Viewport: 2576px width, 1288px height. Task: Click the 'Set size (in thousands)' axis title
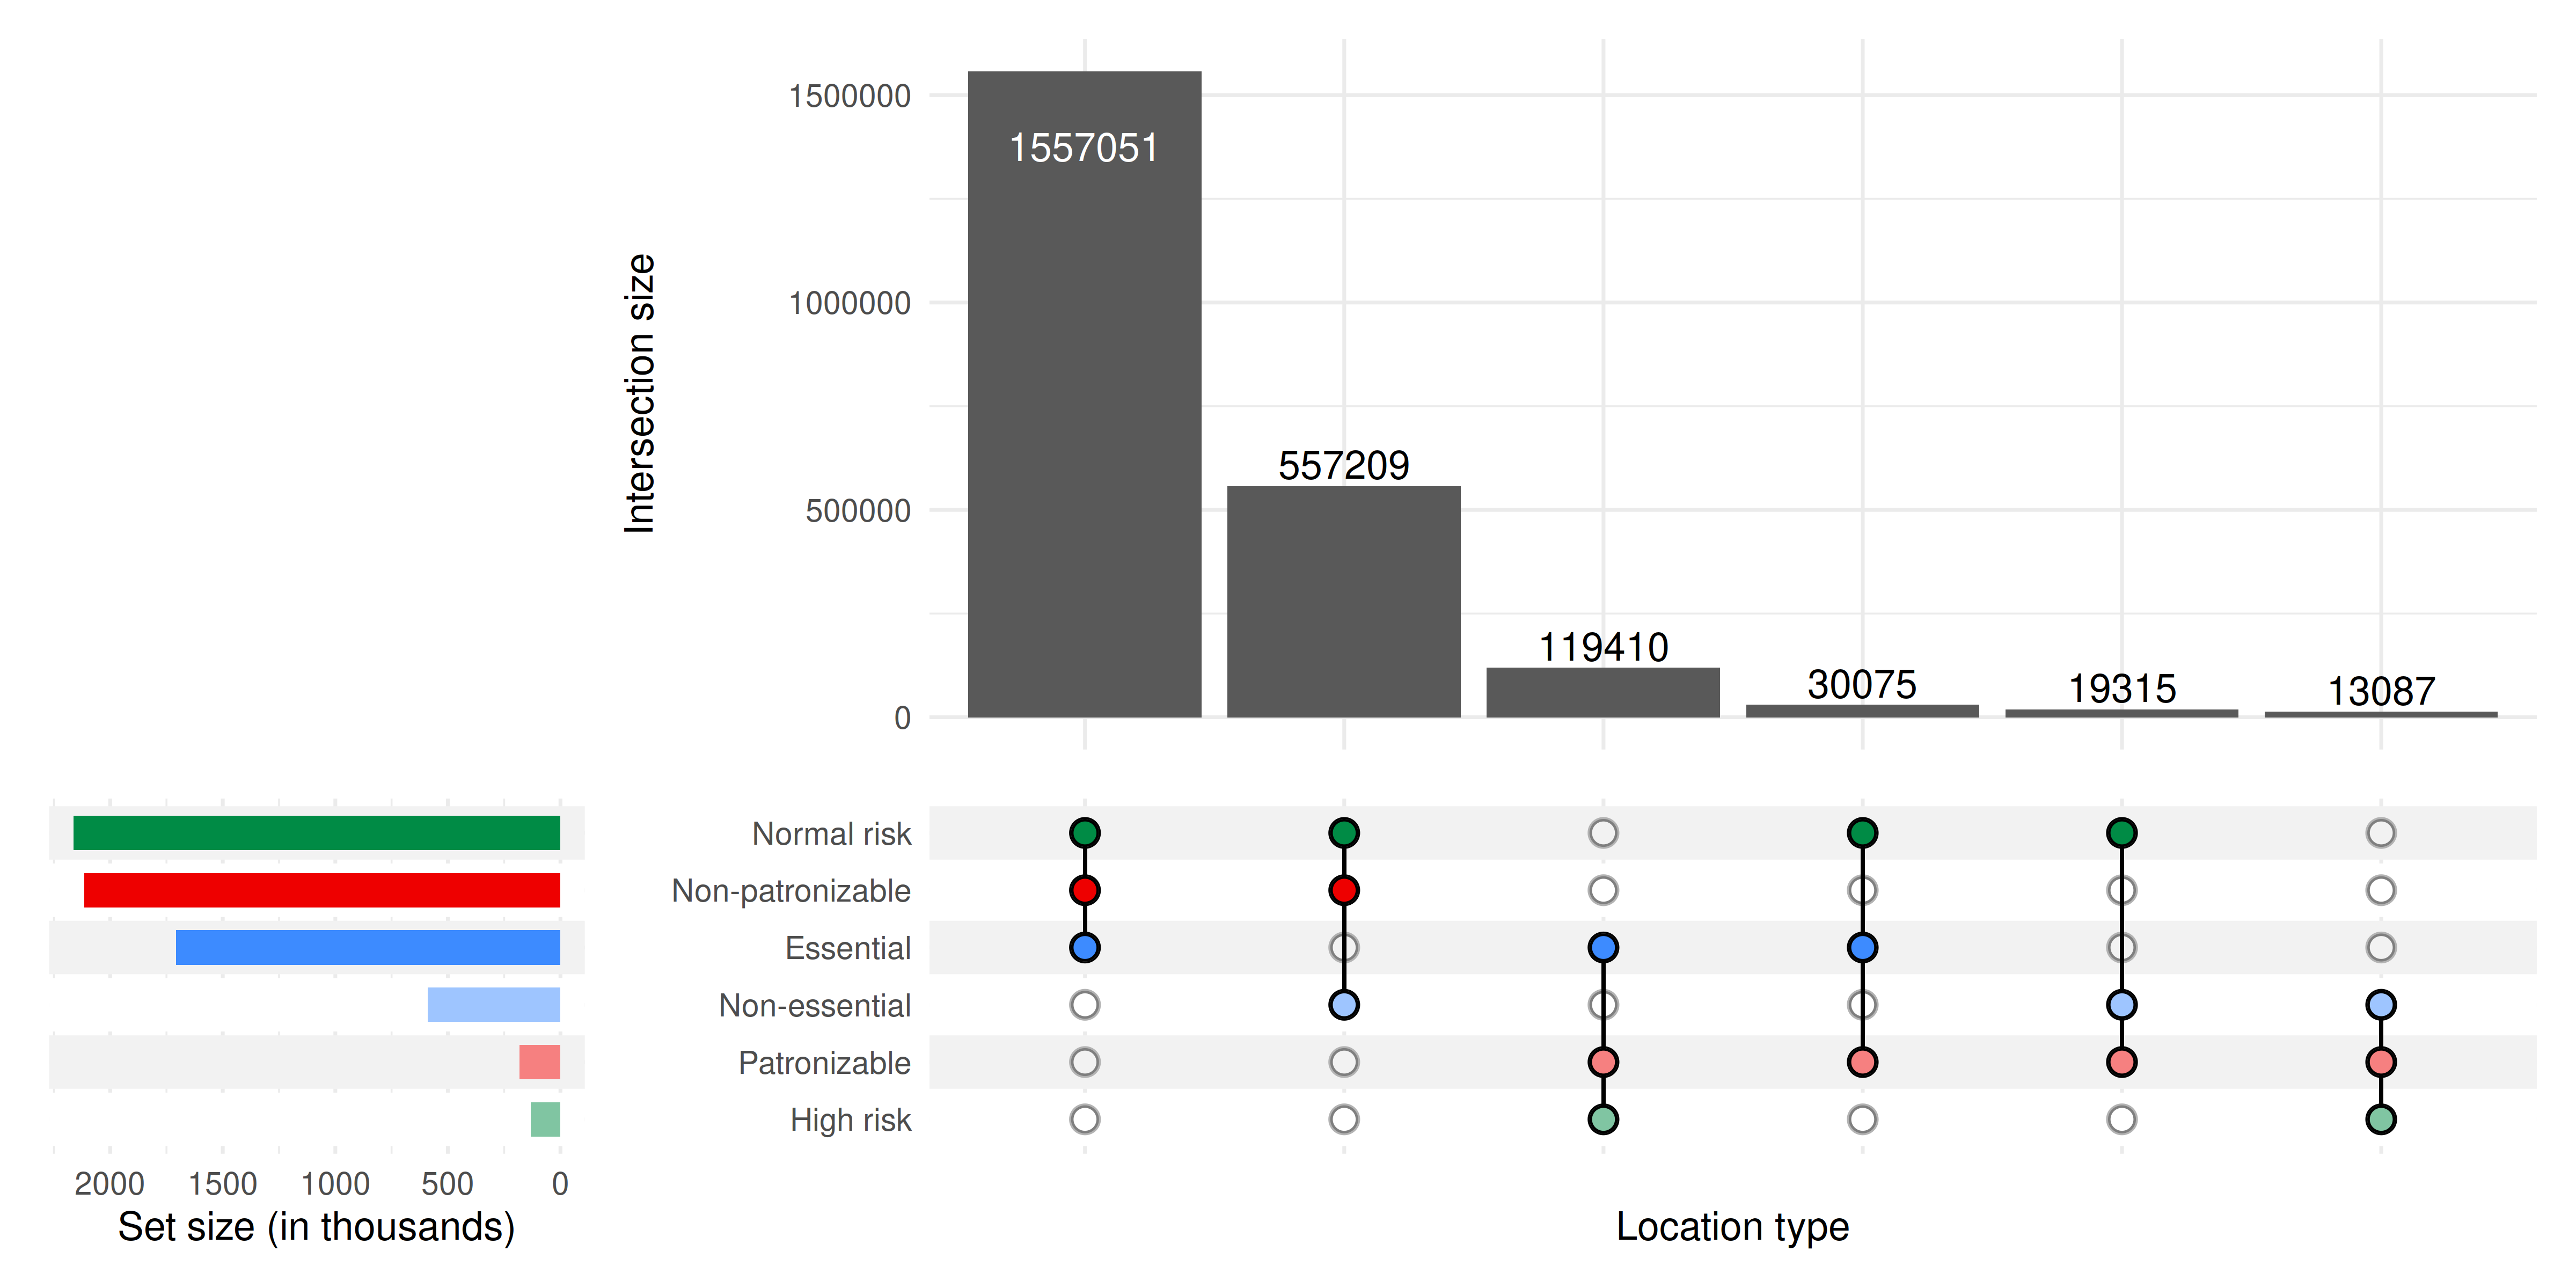[x=316, y=1227]
